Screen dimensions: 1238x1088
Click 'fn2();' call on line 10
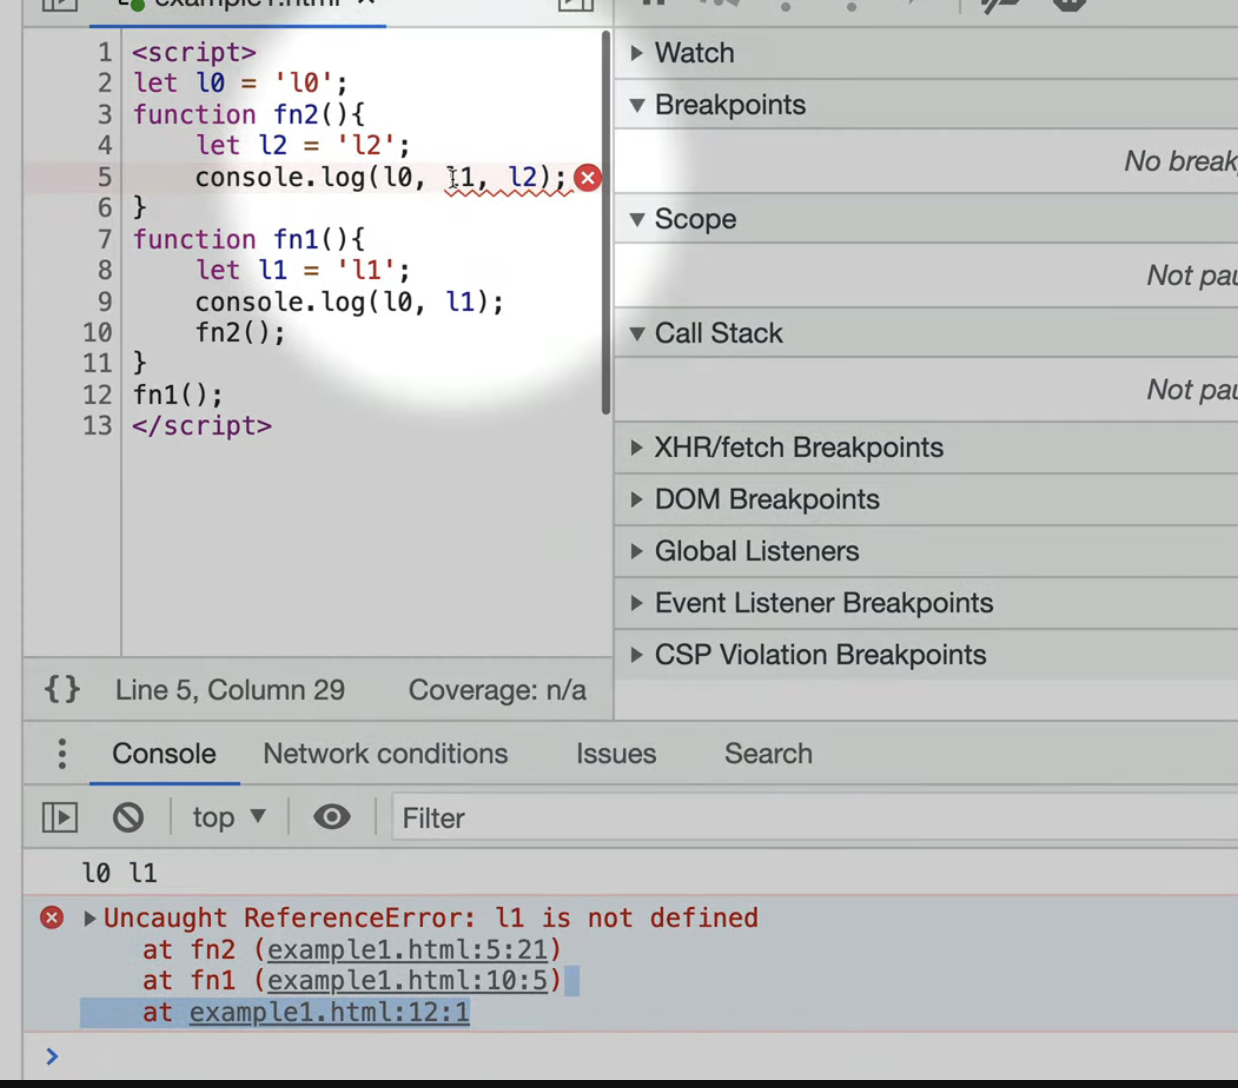(x=240, y=333)
